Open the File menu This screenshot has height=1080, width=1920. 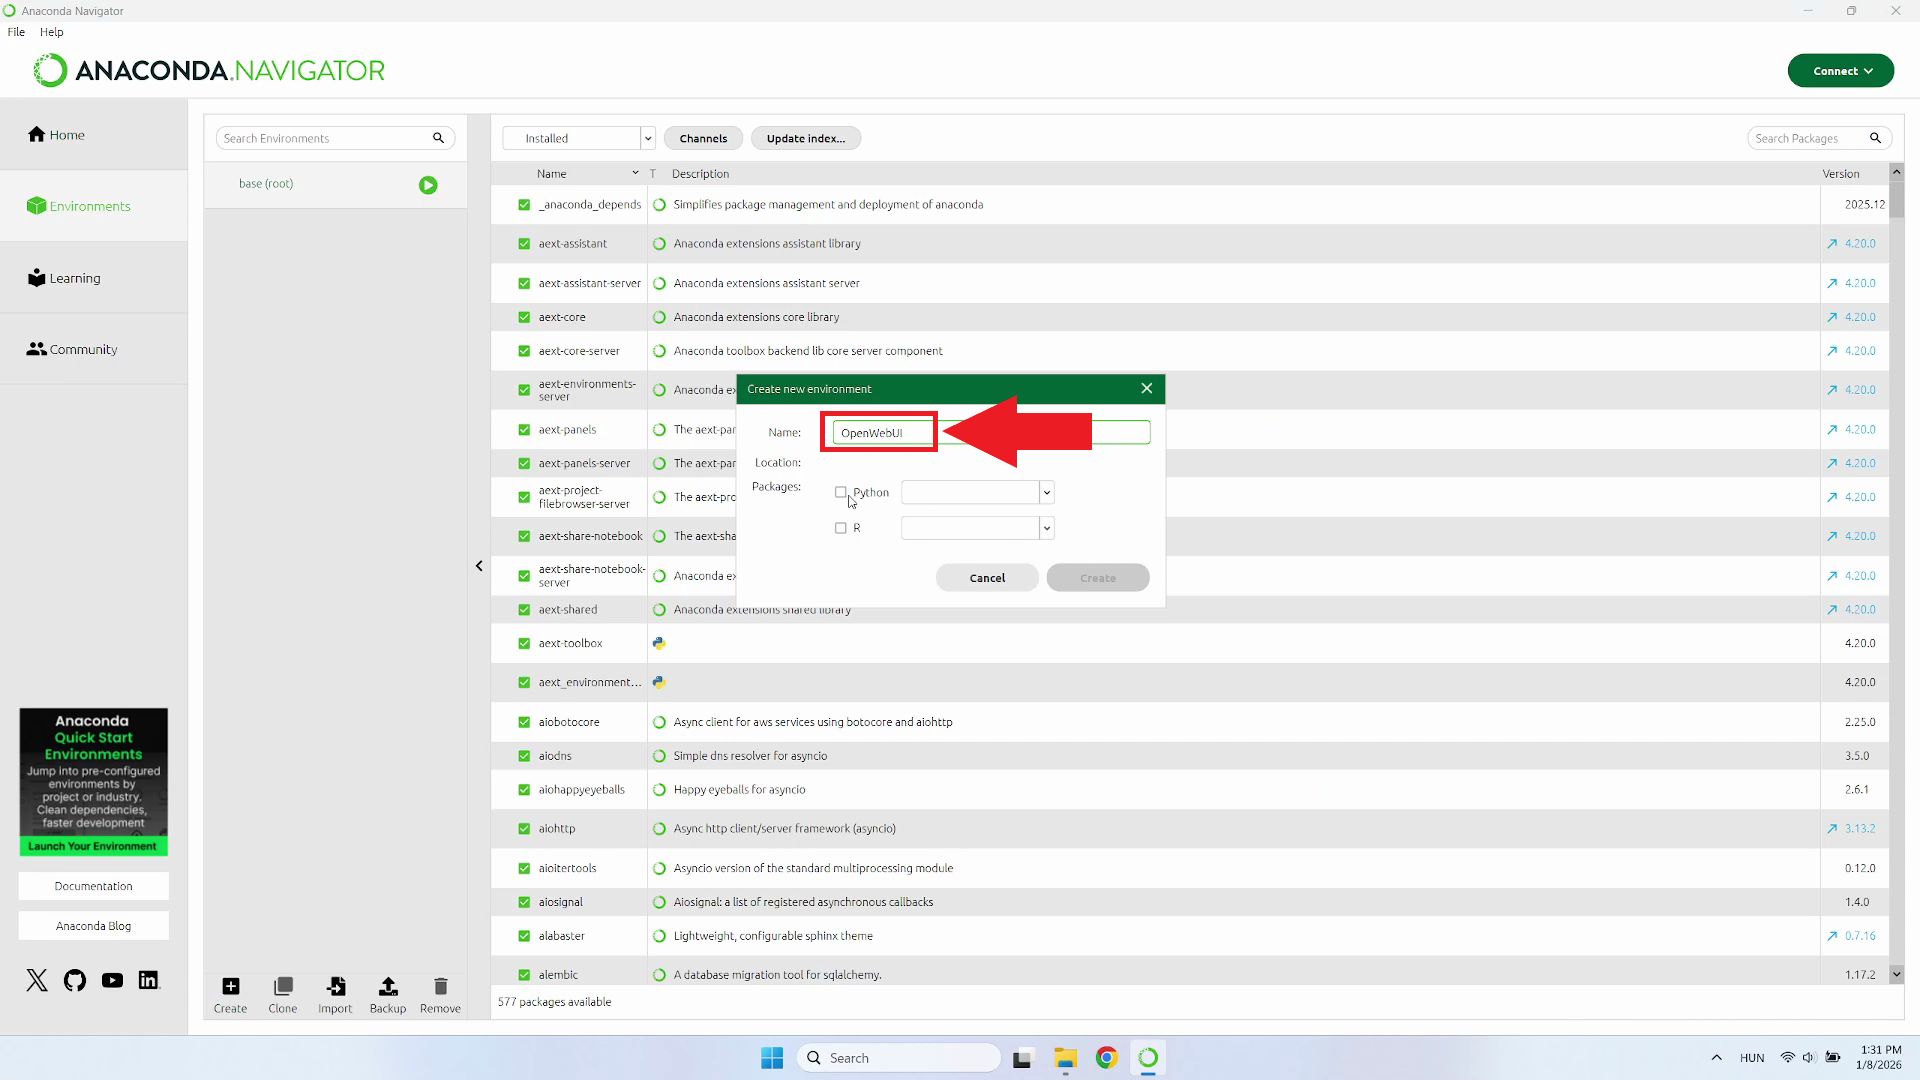pyautogui.click(x=16, y=32)
